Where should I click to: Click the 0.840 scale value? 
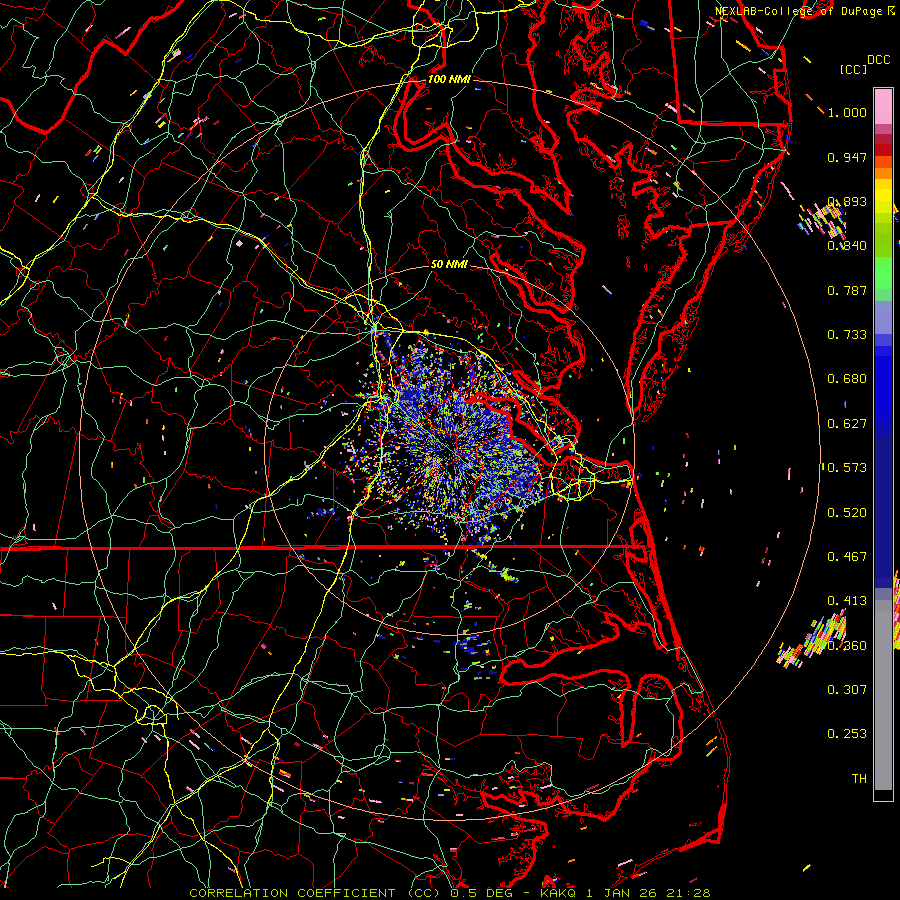tap(847, 246)
